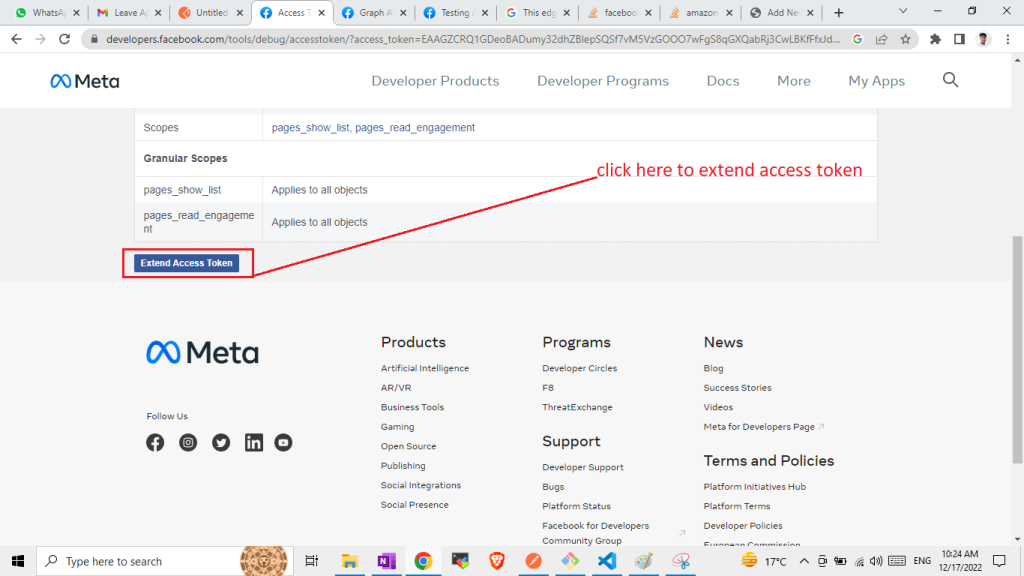The width and height of the screenshot is (1024, 576).
Task: Open the Docs navigation item
Action: click(x=723, y=81)
